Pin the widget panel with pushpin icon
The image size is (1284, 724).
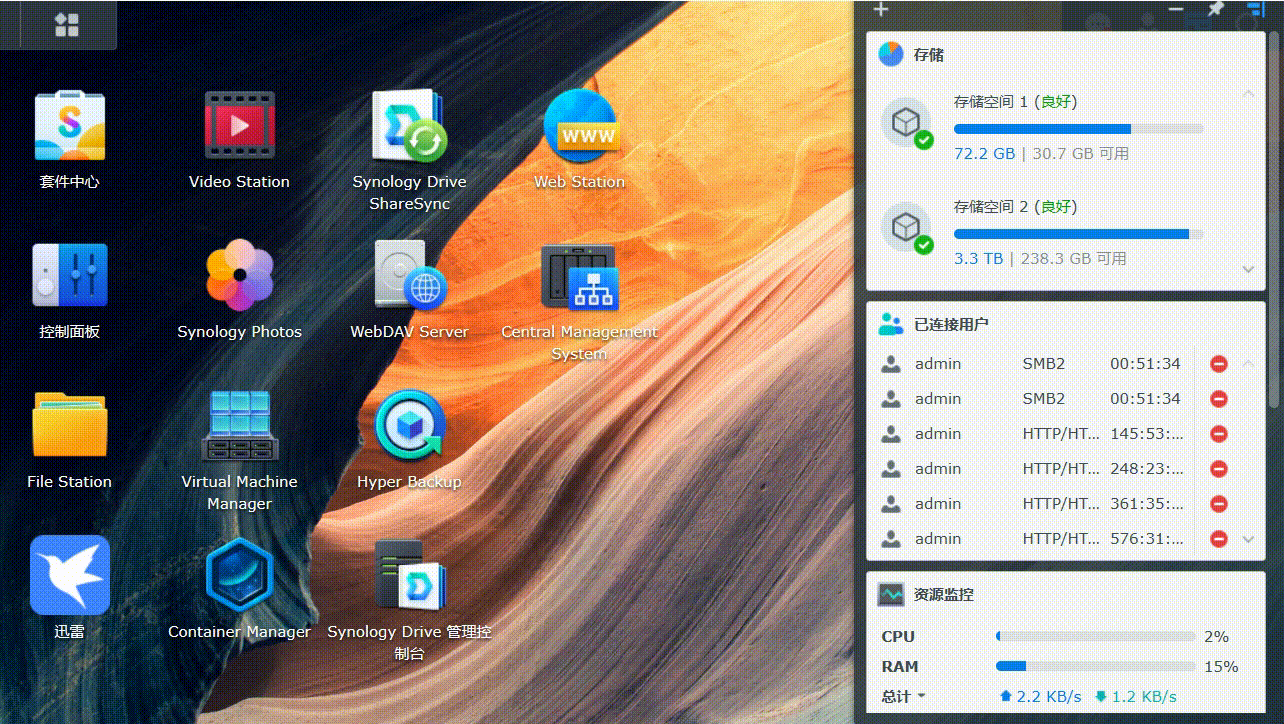coord(1215,9)
